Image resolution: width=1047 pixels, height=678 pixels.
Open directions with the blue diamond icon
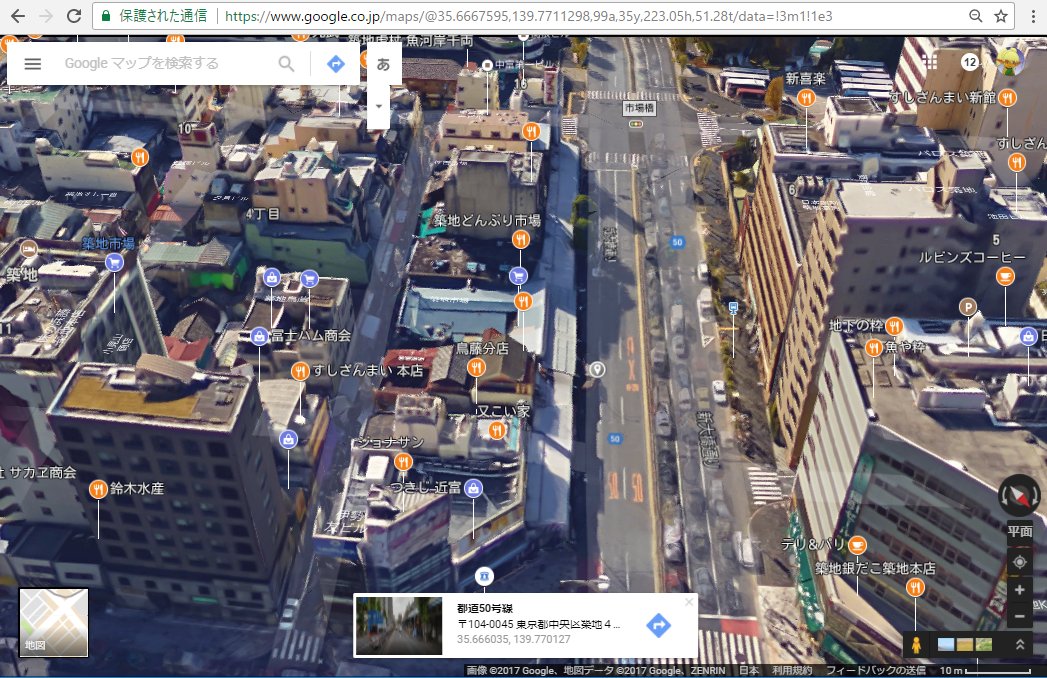336,63
